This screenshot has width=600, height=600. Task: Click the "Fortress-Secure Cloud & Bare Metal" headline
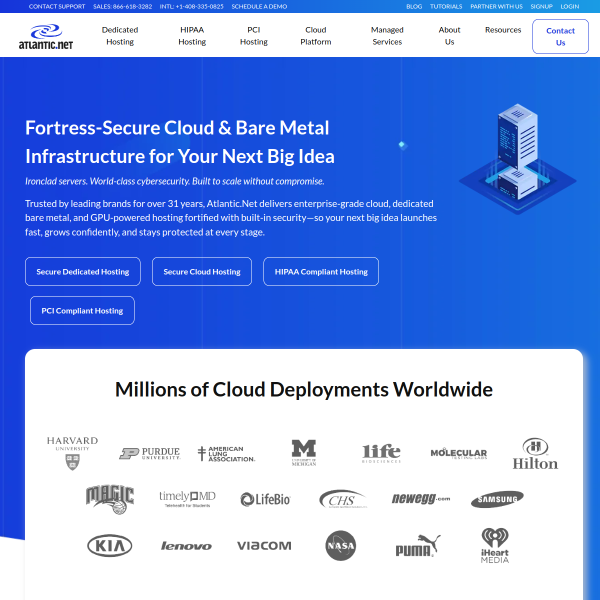177,128
